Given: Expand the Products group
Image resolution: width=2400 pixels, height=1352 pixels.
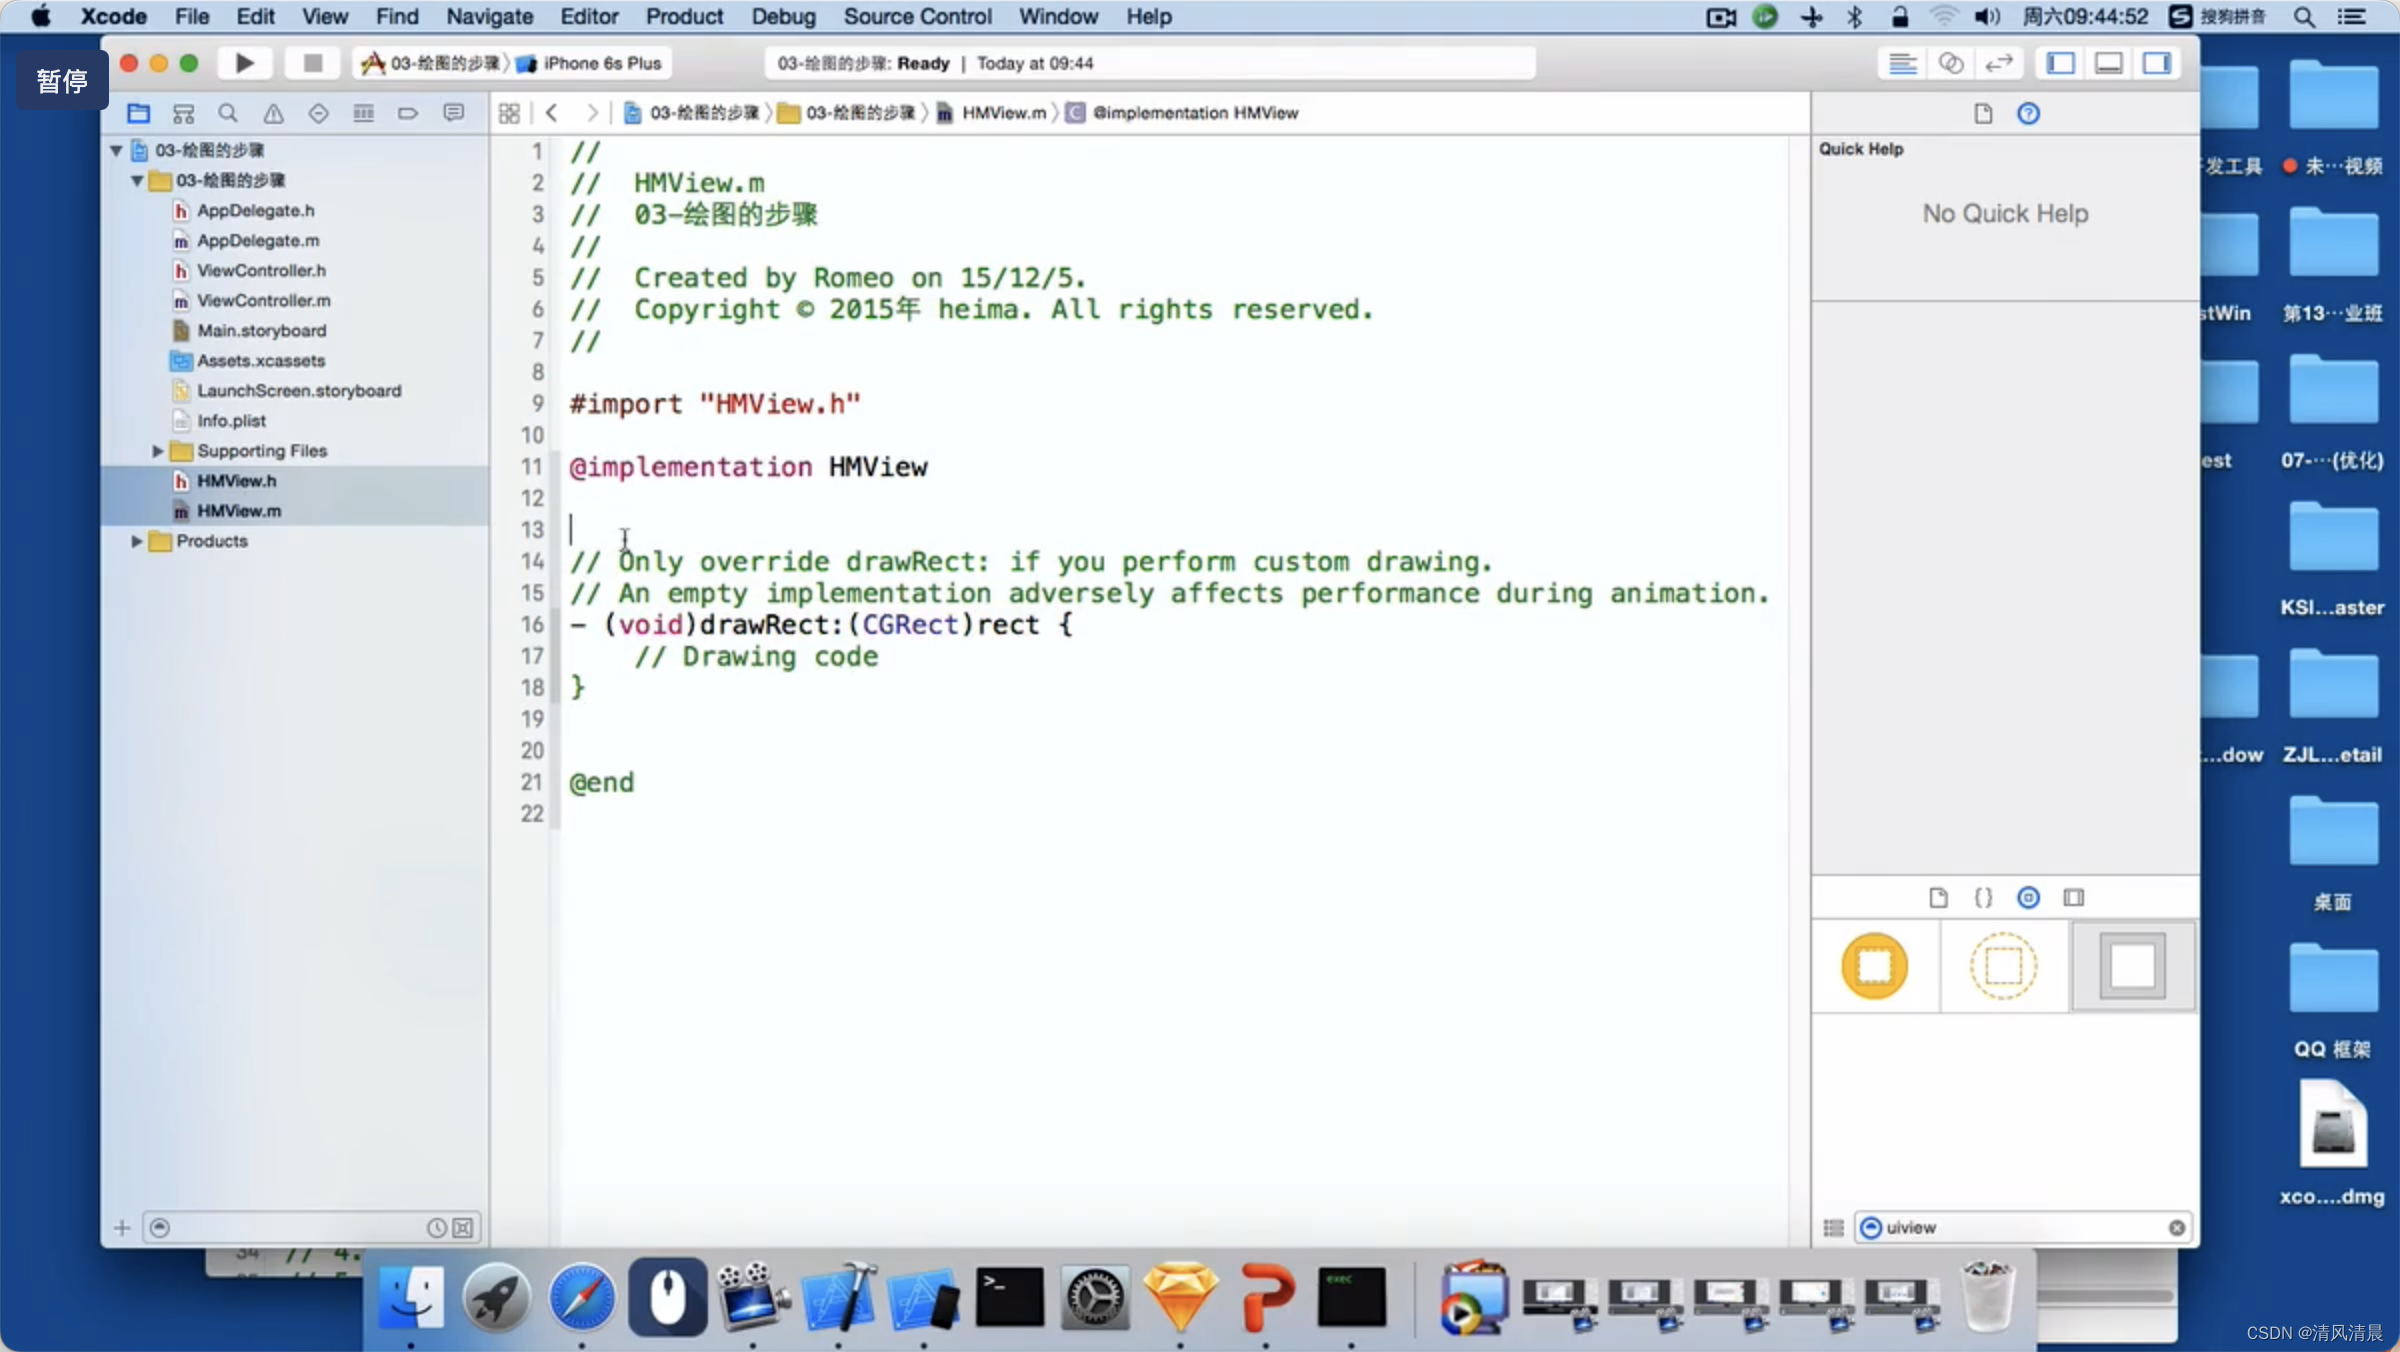Looking at the screenshot, I should coord(136,541).
